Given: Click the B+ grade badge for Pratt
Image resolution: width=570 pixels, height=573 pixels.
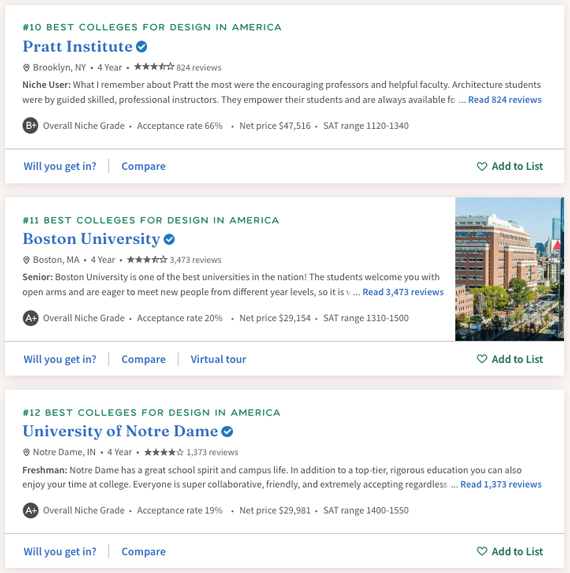Looking at the screenshot, I should 30,126.
